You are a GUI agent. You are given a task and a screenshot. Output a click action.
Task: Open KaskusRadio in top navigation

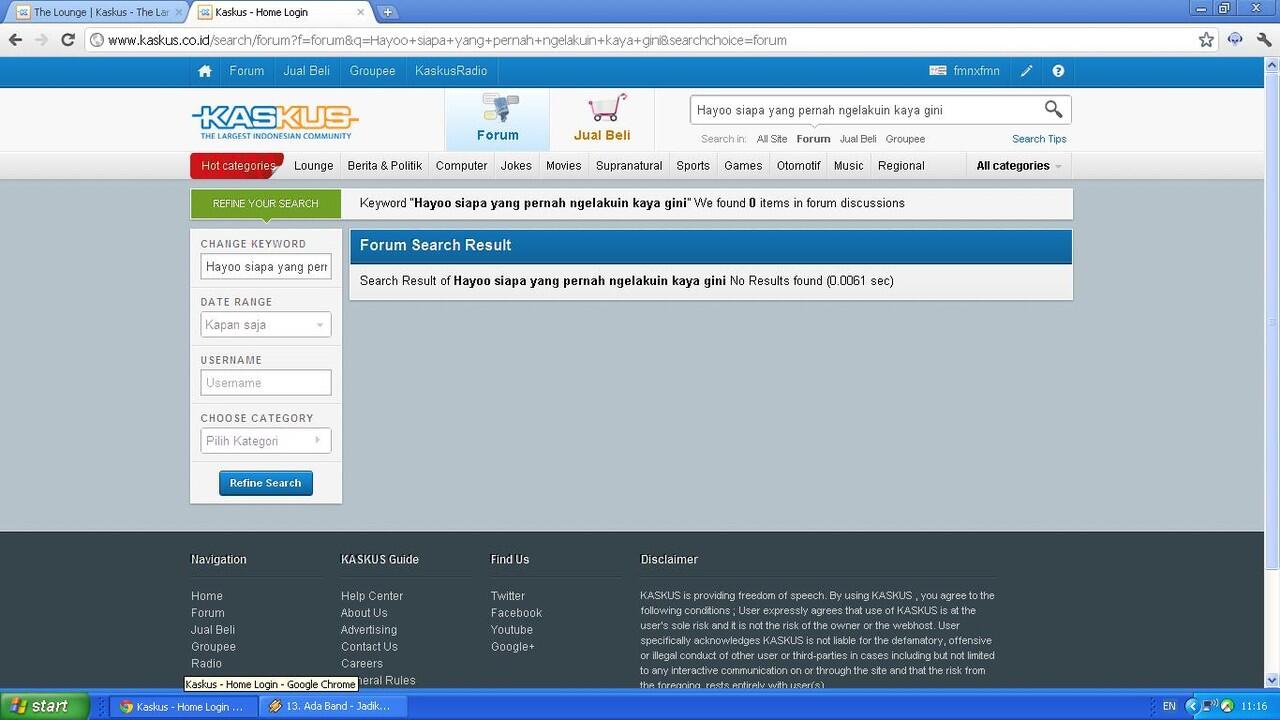click(451, 71)
